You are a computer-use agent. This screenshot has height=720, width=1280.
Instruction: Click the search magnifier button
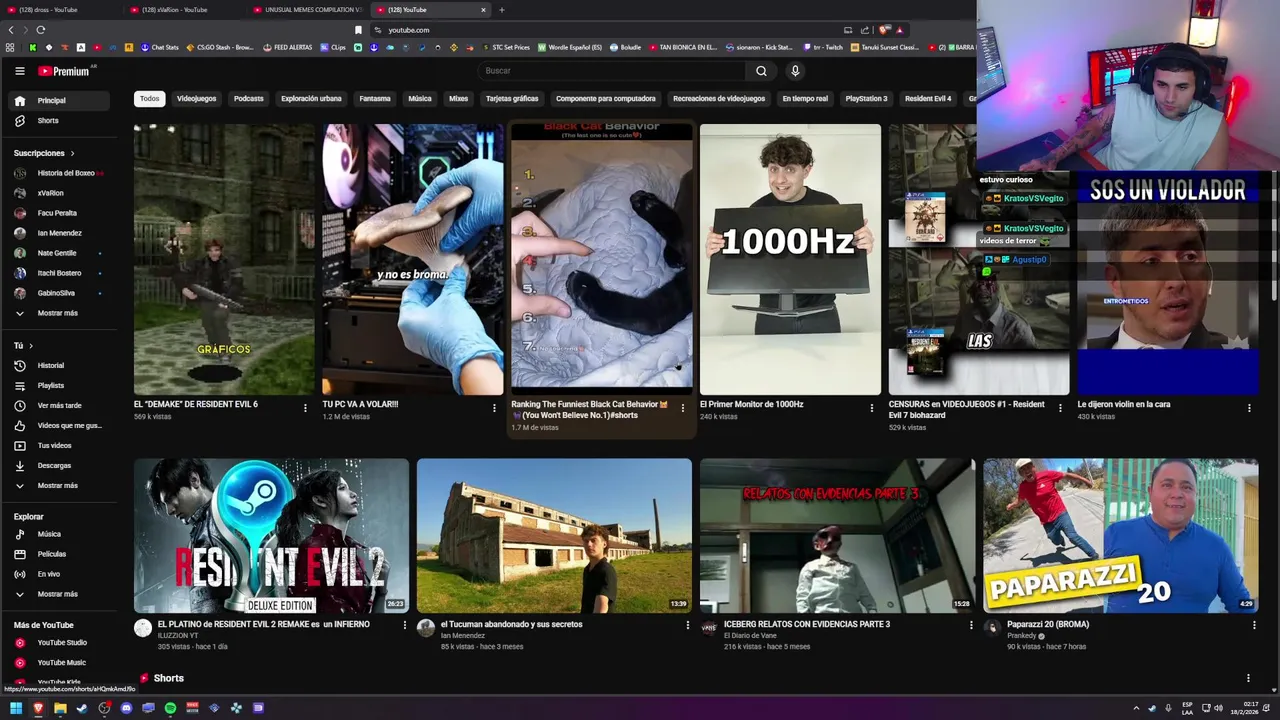(x=761, y=71)
